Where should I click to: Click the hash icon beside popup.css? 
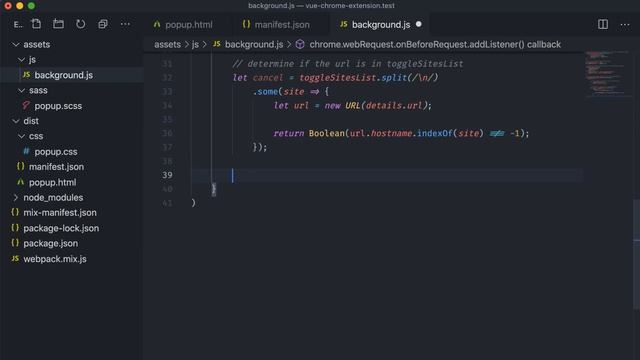26,151
